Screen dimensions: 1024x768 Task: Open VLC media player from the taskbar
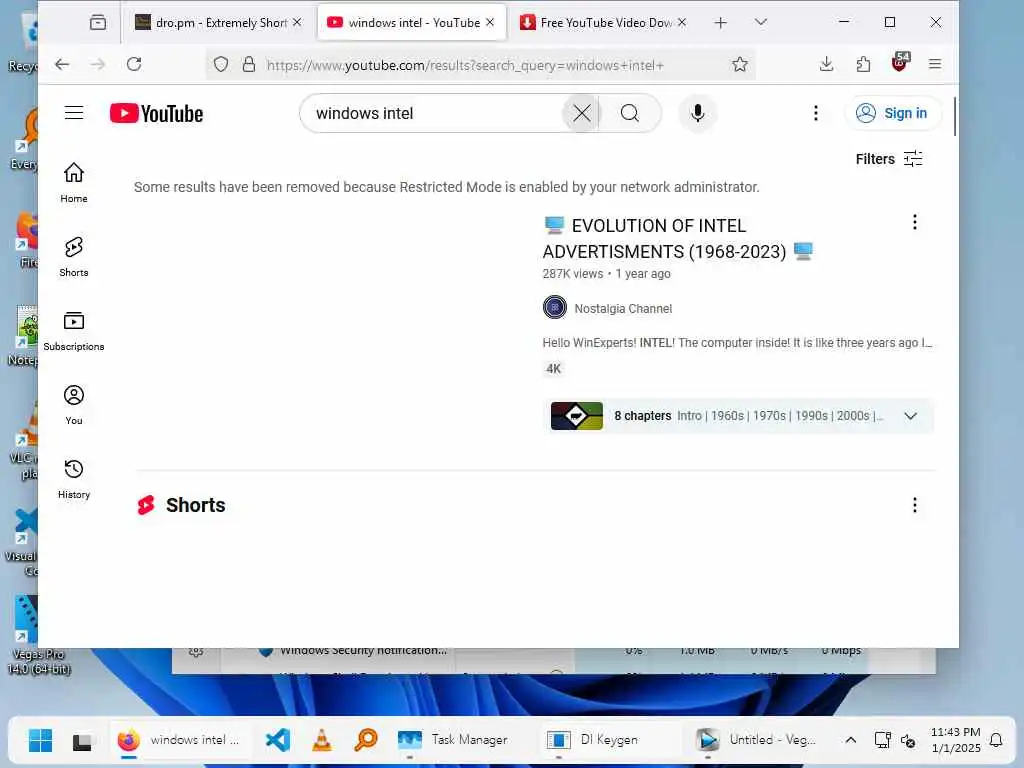321,740
